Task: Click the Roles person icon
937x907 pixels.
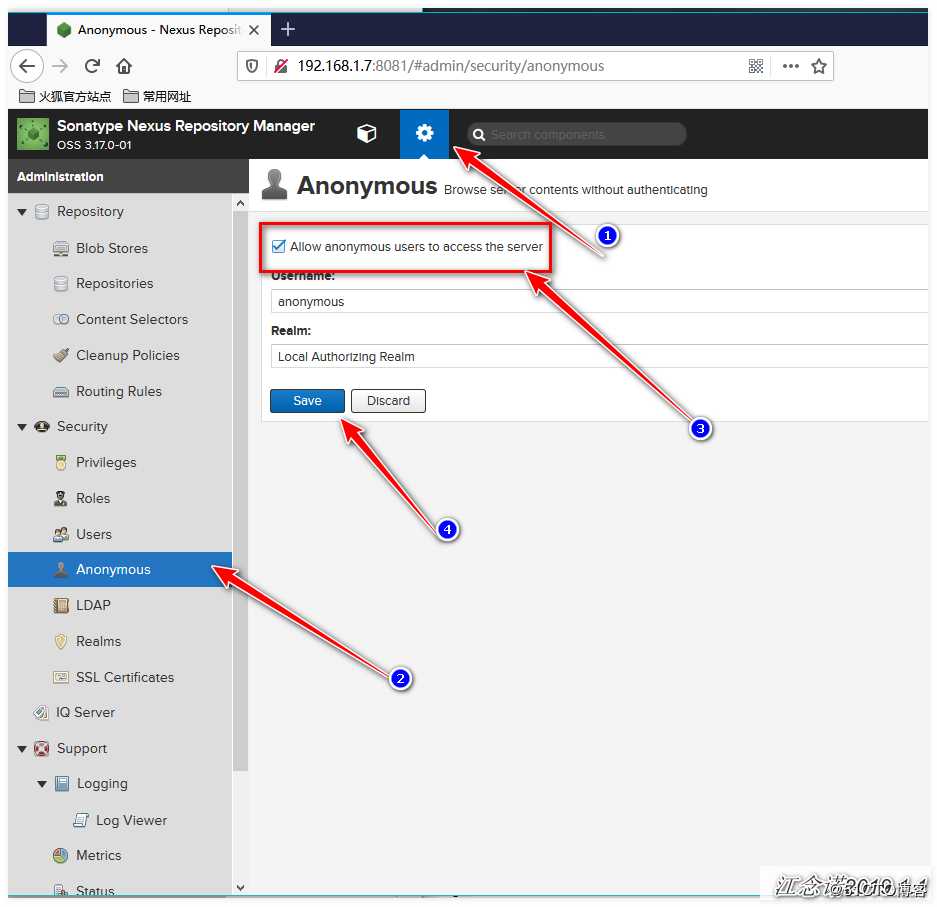Action: (60, 499)
